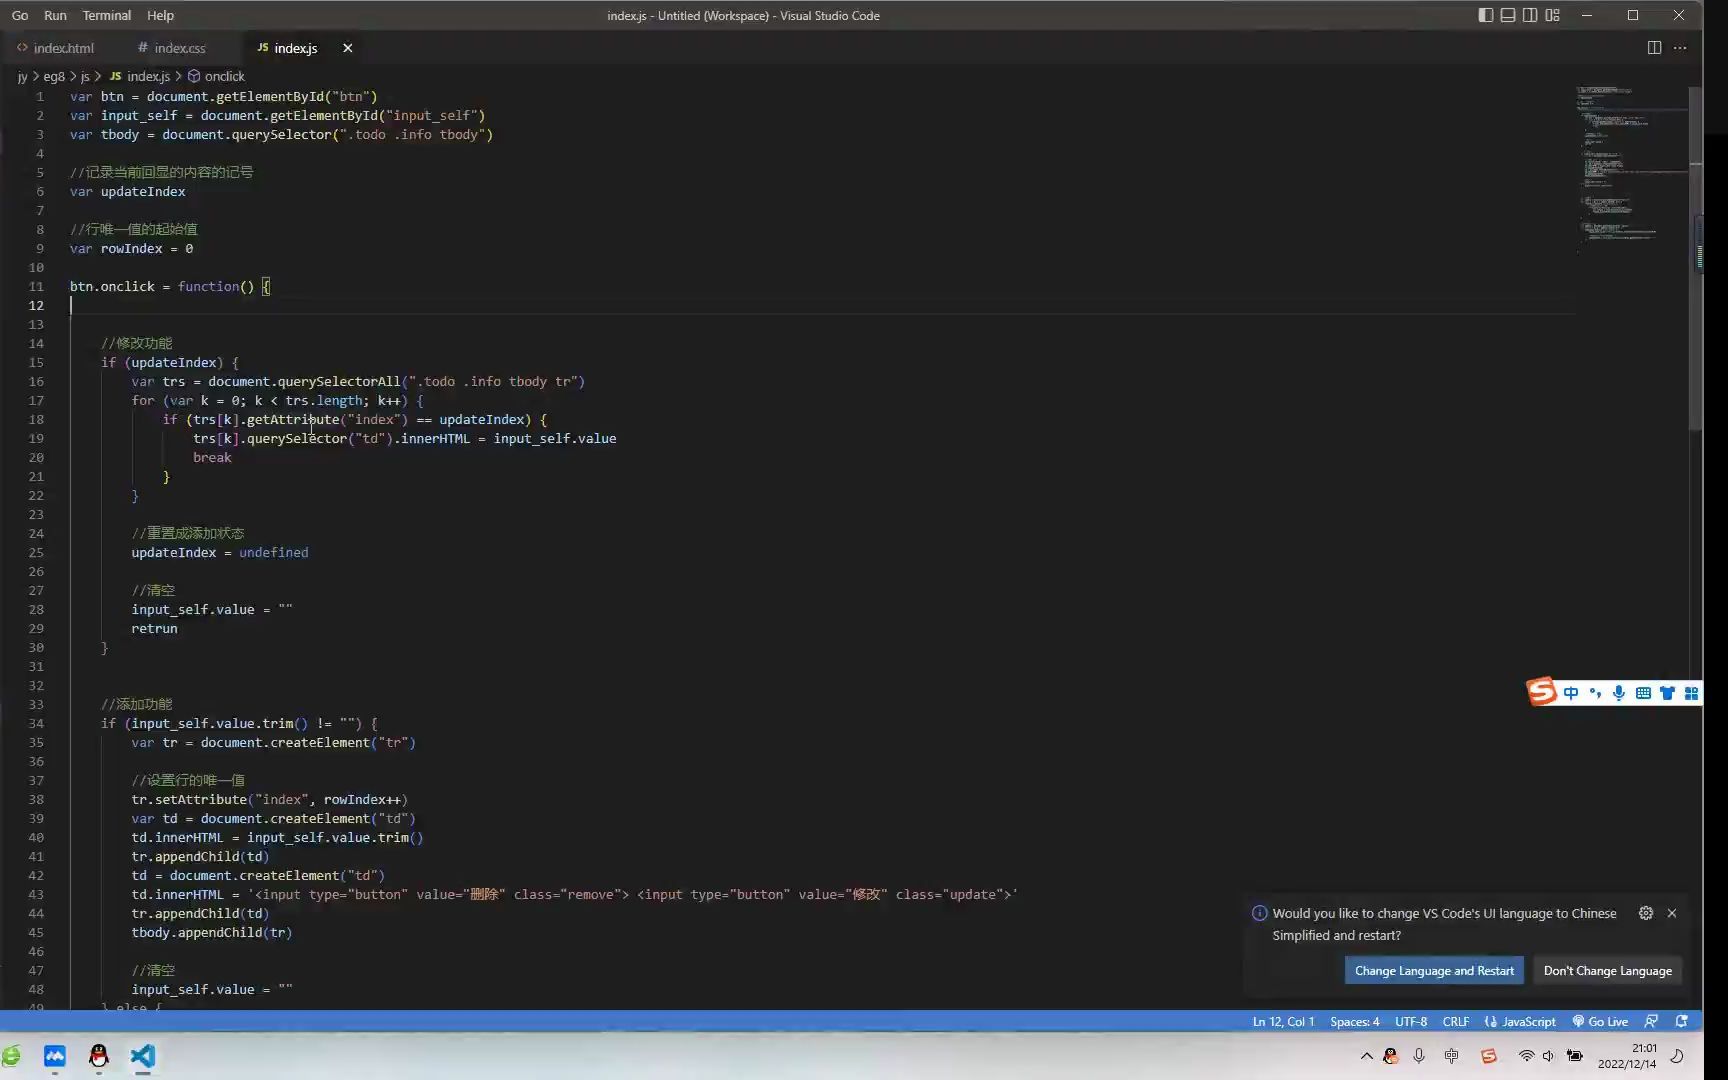The width and height of the screenshot is (1728, 1080).
Task: Open the Sogou skin shirt icon
Action: coord(1667,693)
